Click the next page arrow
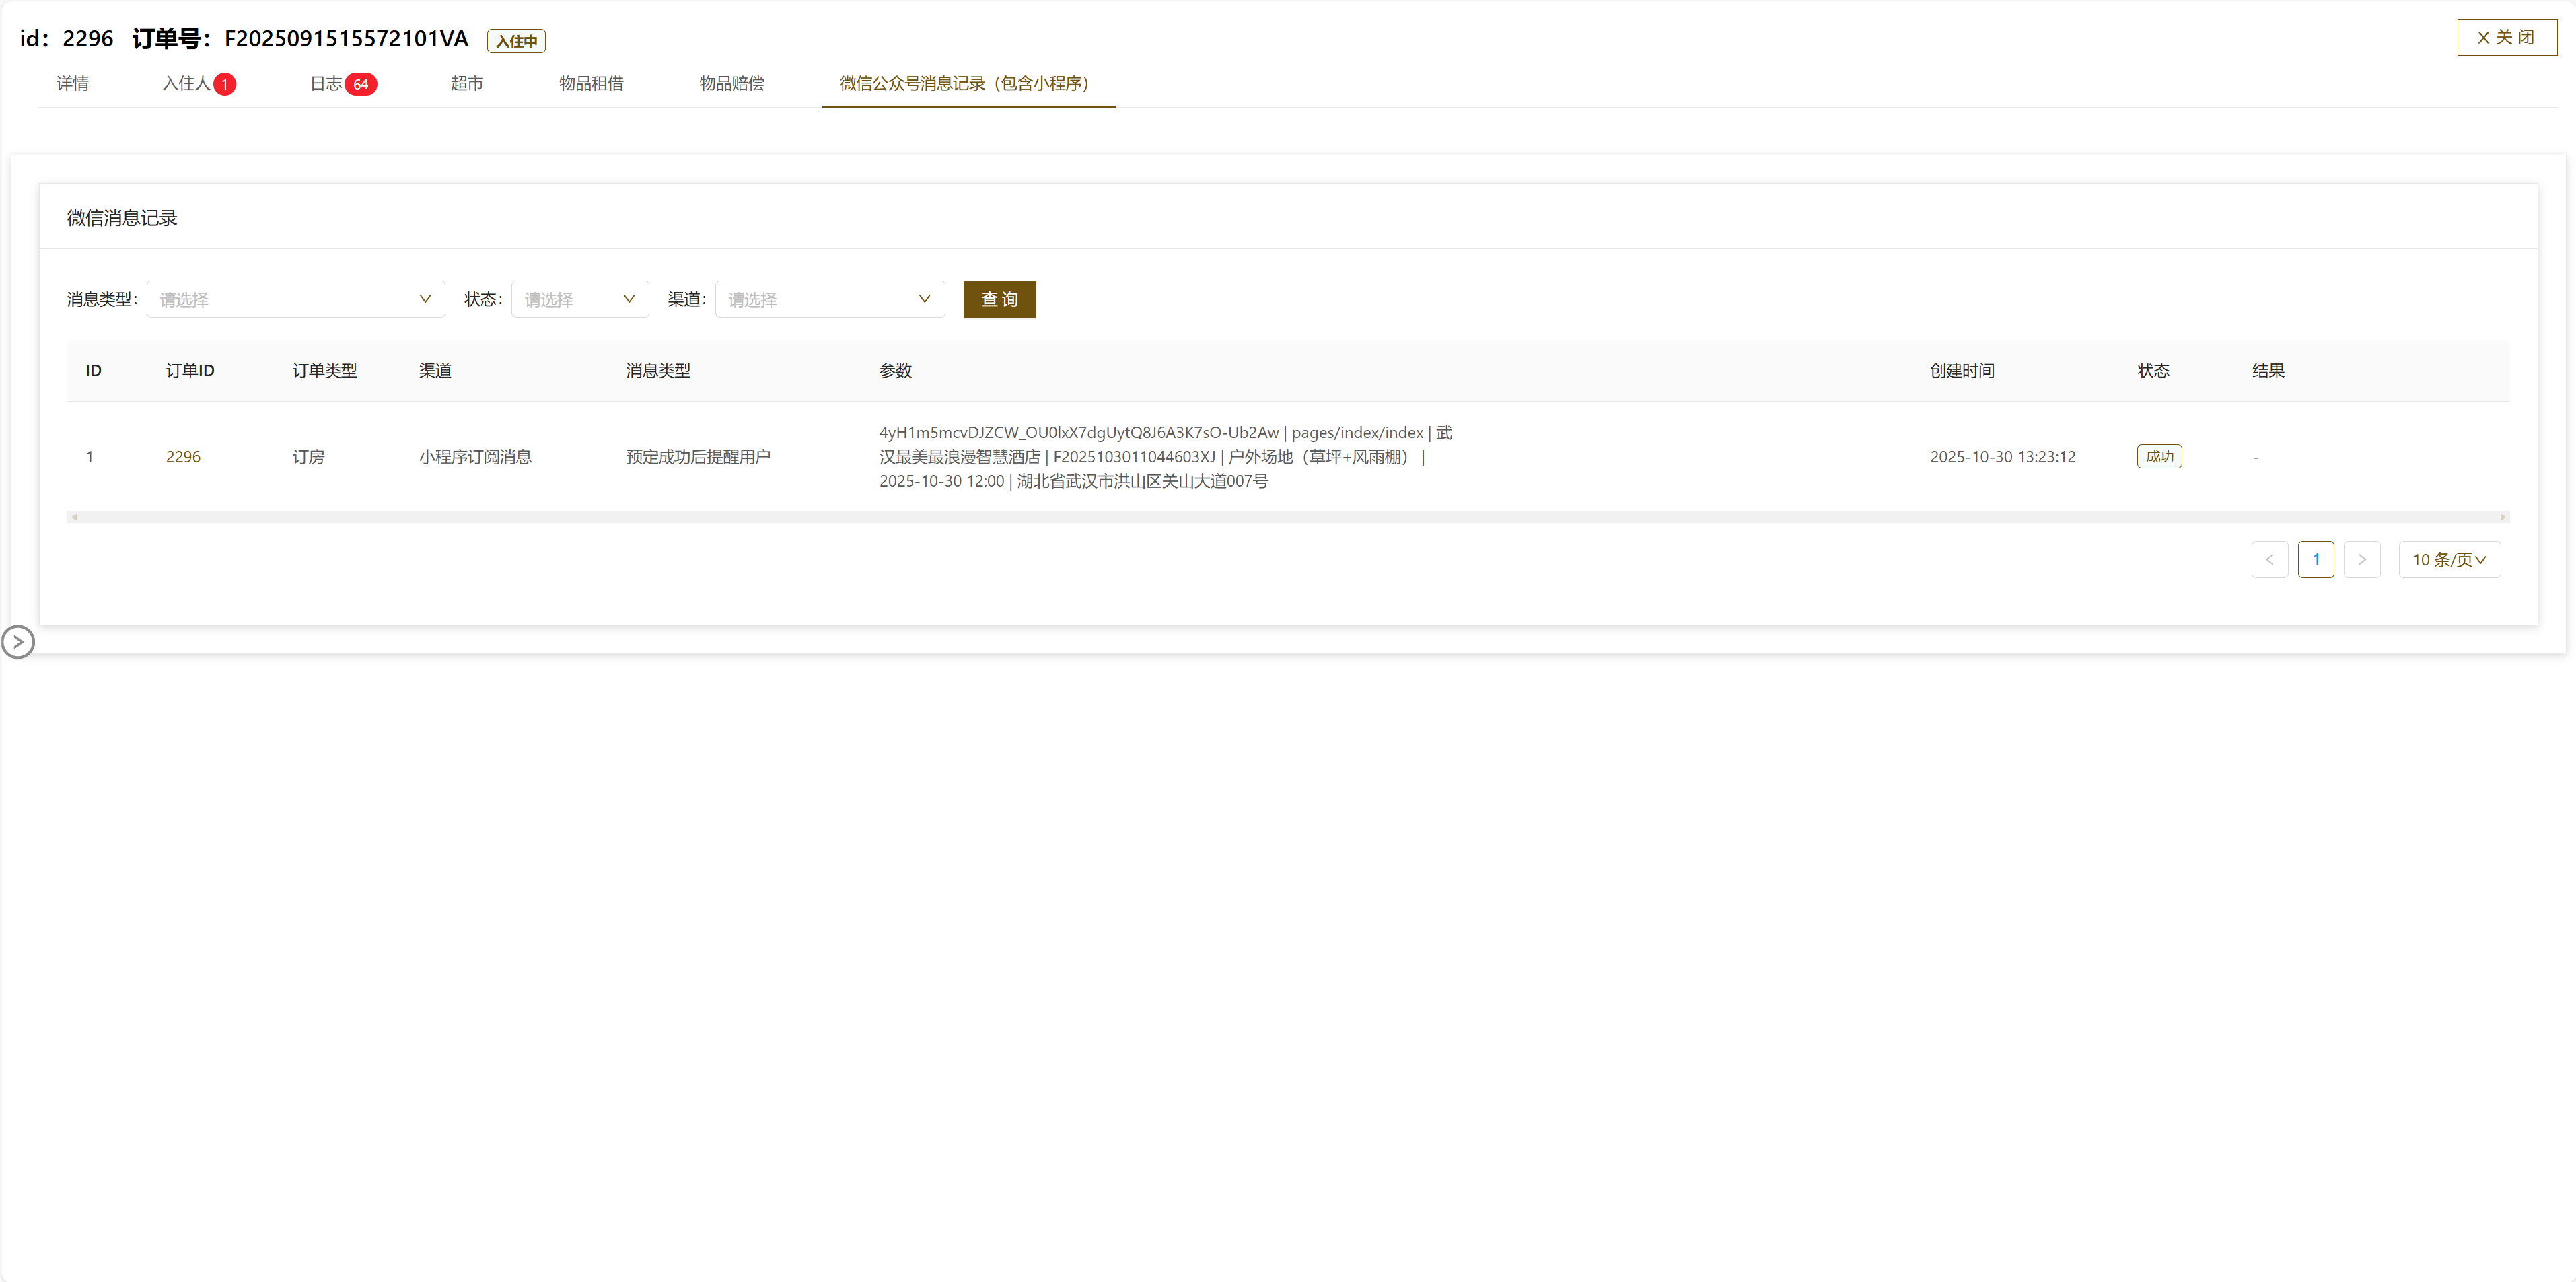This screenshot has width=2576, height=1282. (2361, 560)
